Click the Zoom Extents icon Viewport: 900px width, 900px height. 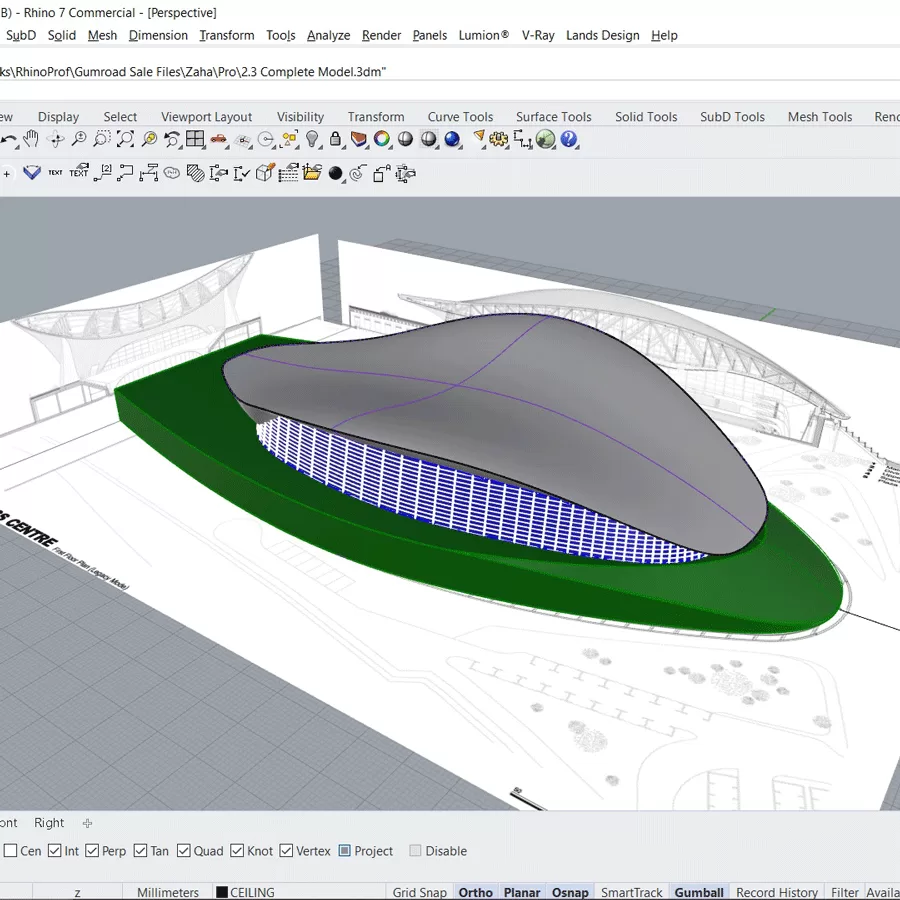click(125, 139)
